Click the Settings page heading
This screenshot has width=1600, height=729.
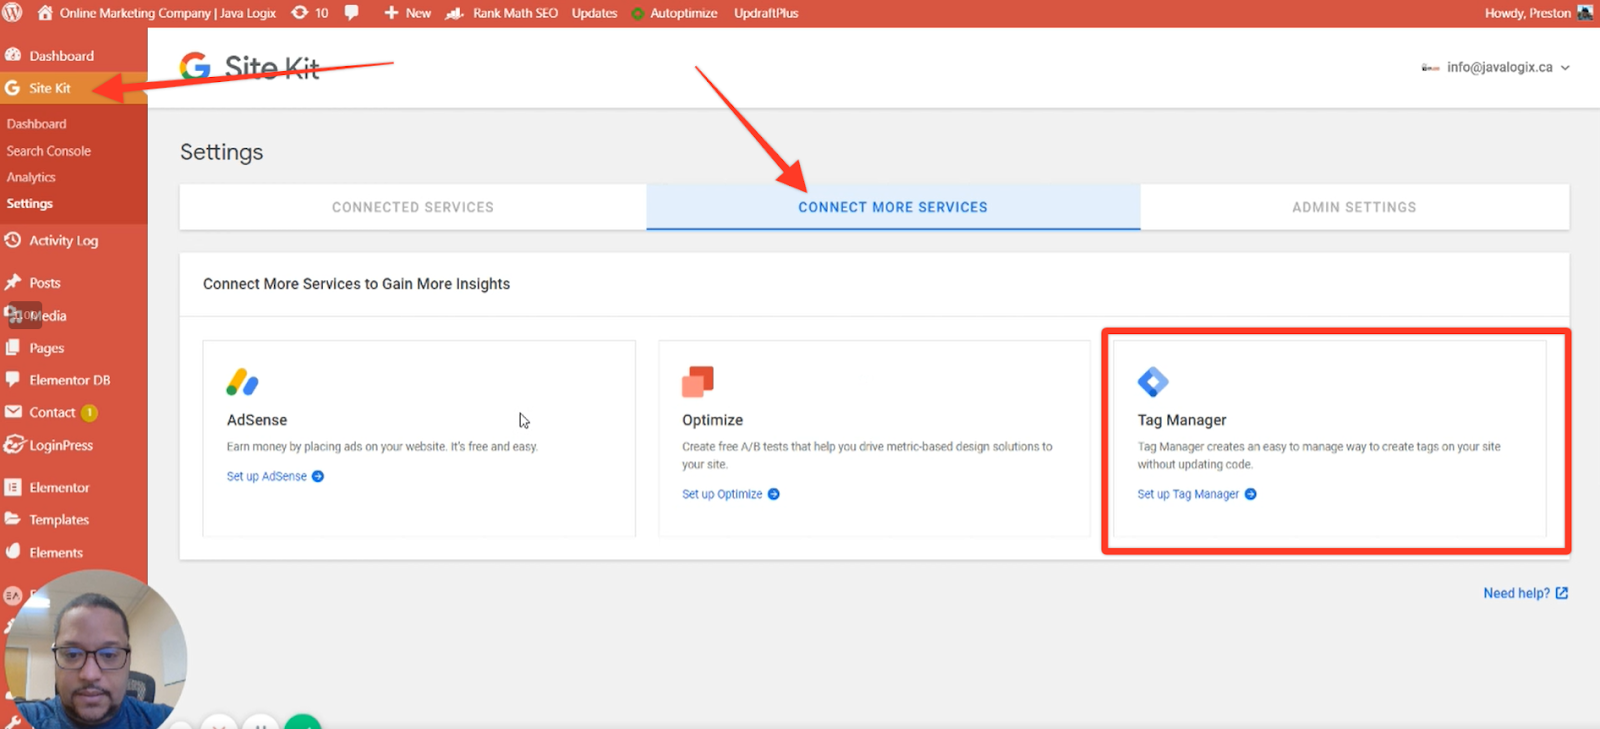(222, 152)
